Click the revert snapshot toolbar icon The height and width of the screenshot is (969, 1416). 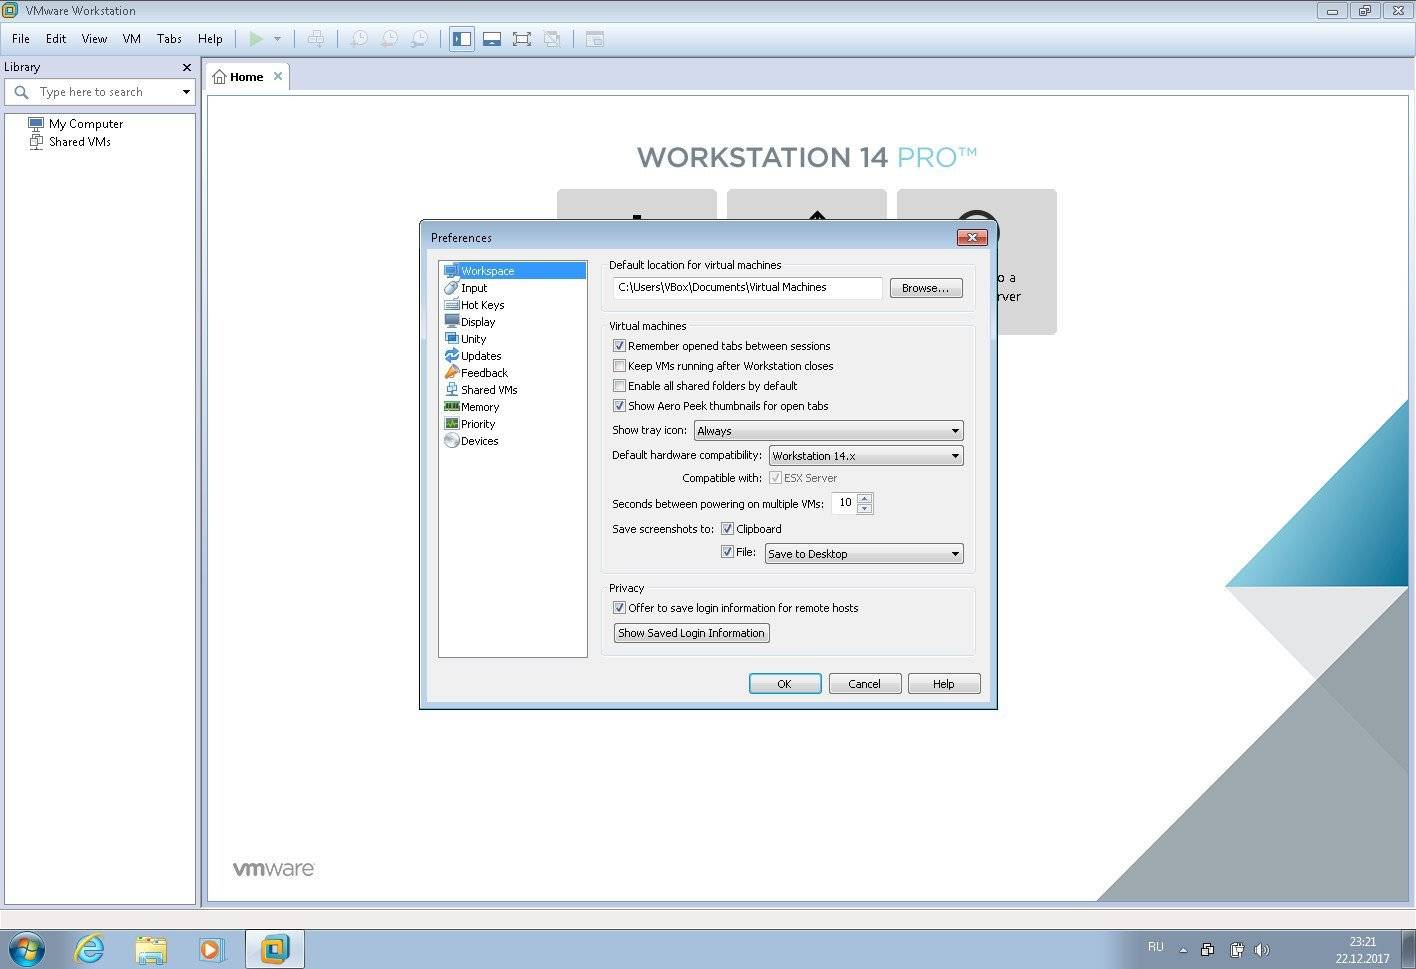[389, 39]
